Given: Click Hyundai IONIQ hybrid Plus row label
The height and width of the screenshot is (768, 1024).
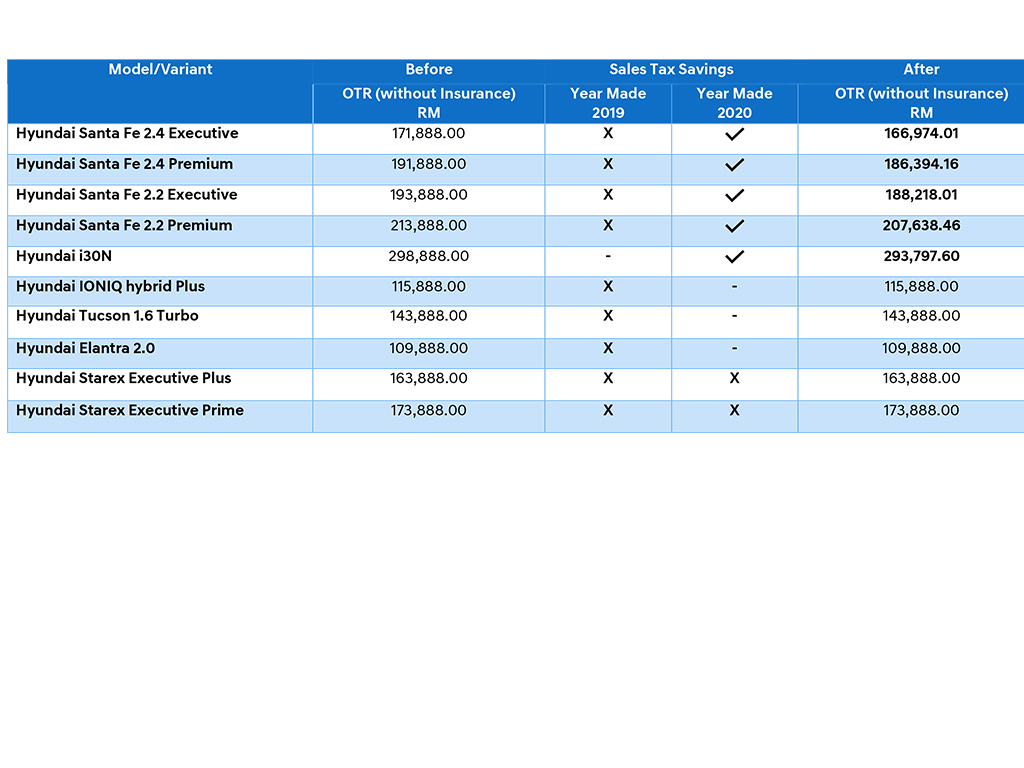Looking at the screenshot, I should click(110, 286).
